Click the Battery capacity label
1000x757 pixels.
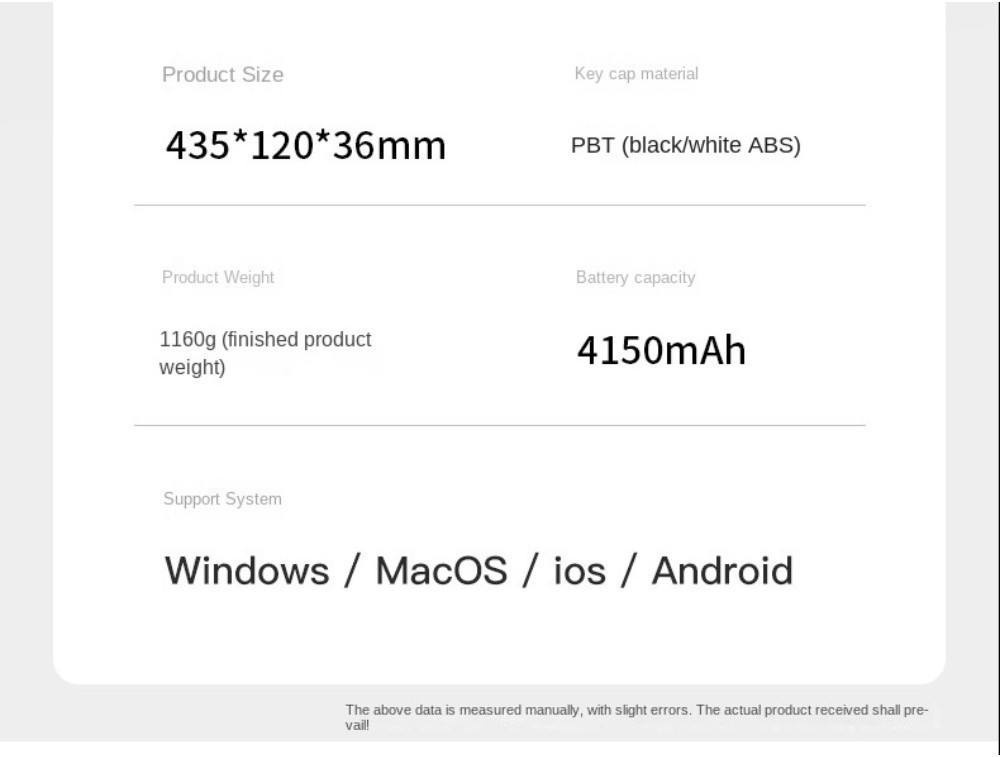(x=635, y=278)
